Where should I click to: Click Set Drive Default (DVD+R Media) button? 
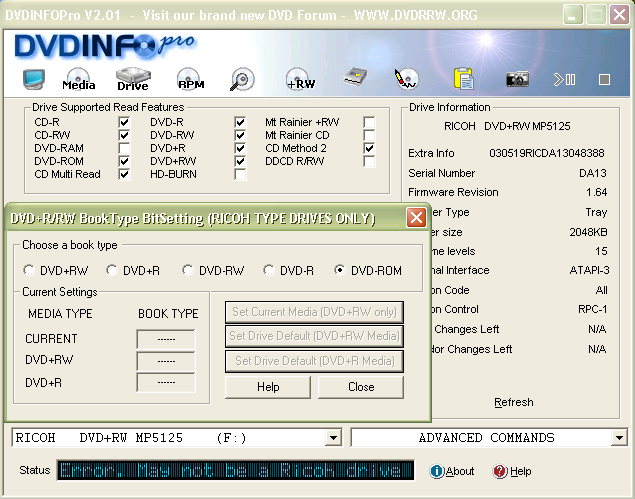(x=314, y=361)
